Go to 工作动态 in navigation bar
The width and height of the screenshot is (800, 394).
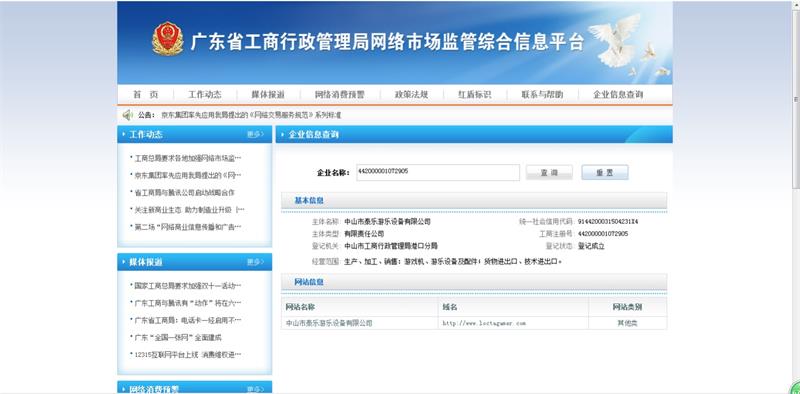(205, 94)
